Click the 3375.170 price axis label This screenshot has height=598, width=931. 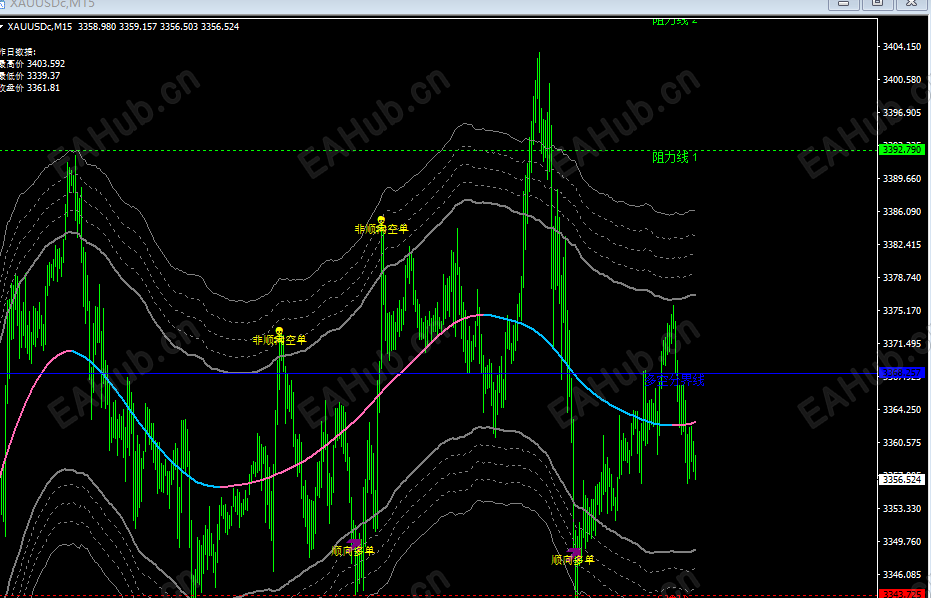pos(902,311)
